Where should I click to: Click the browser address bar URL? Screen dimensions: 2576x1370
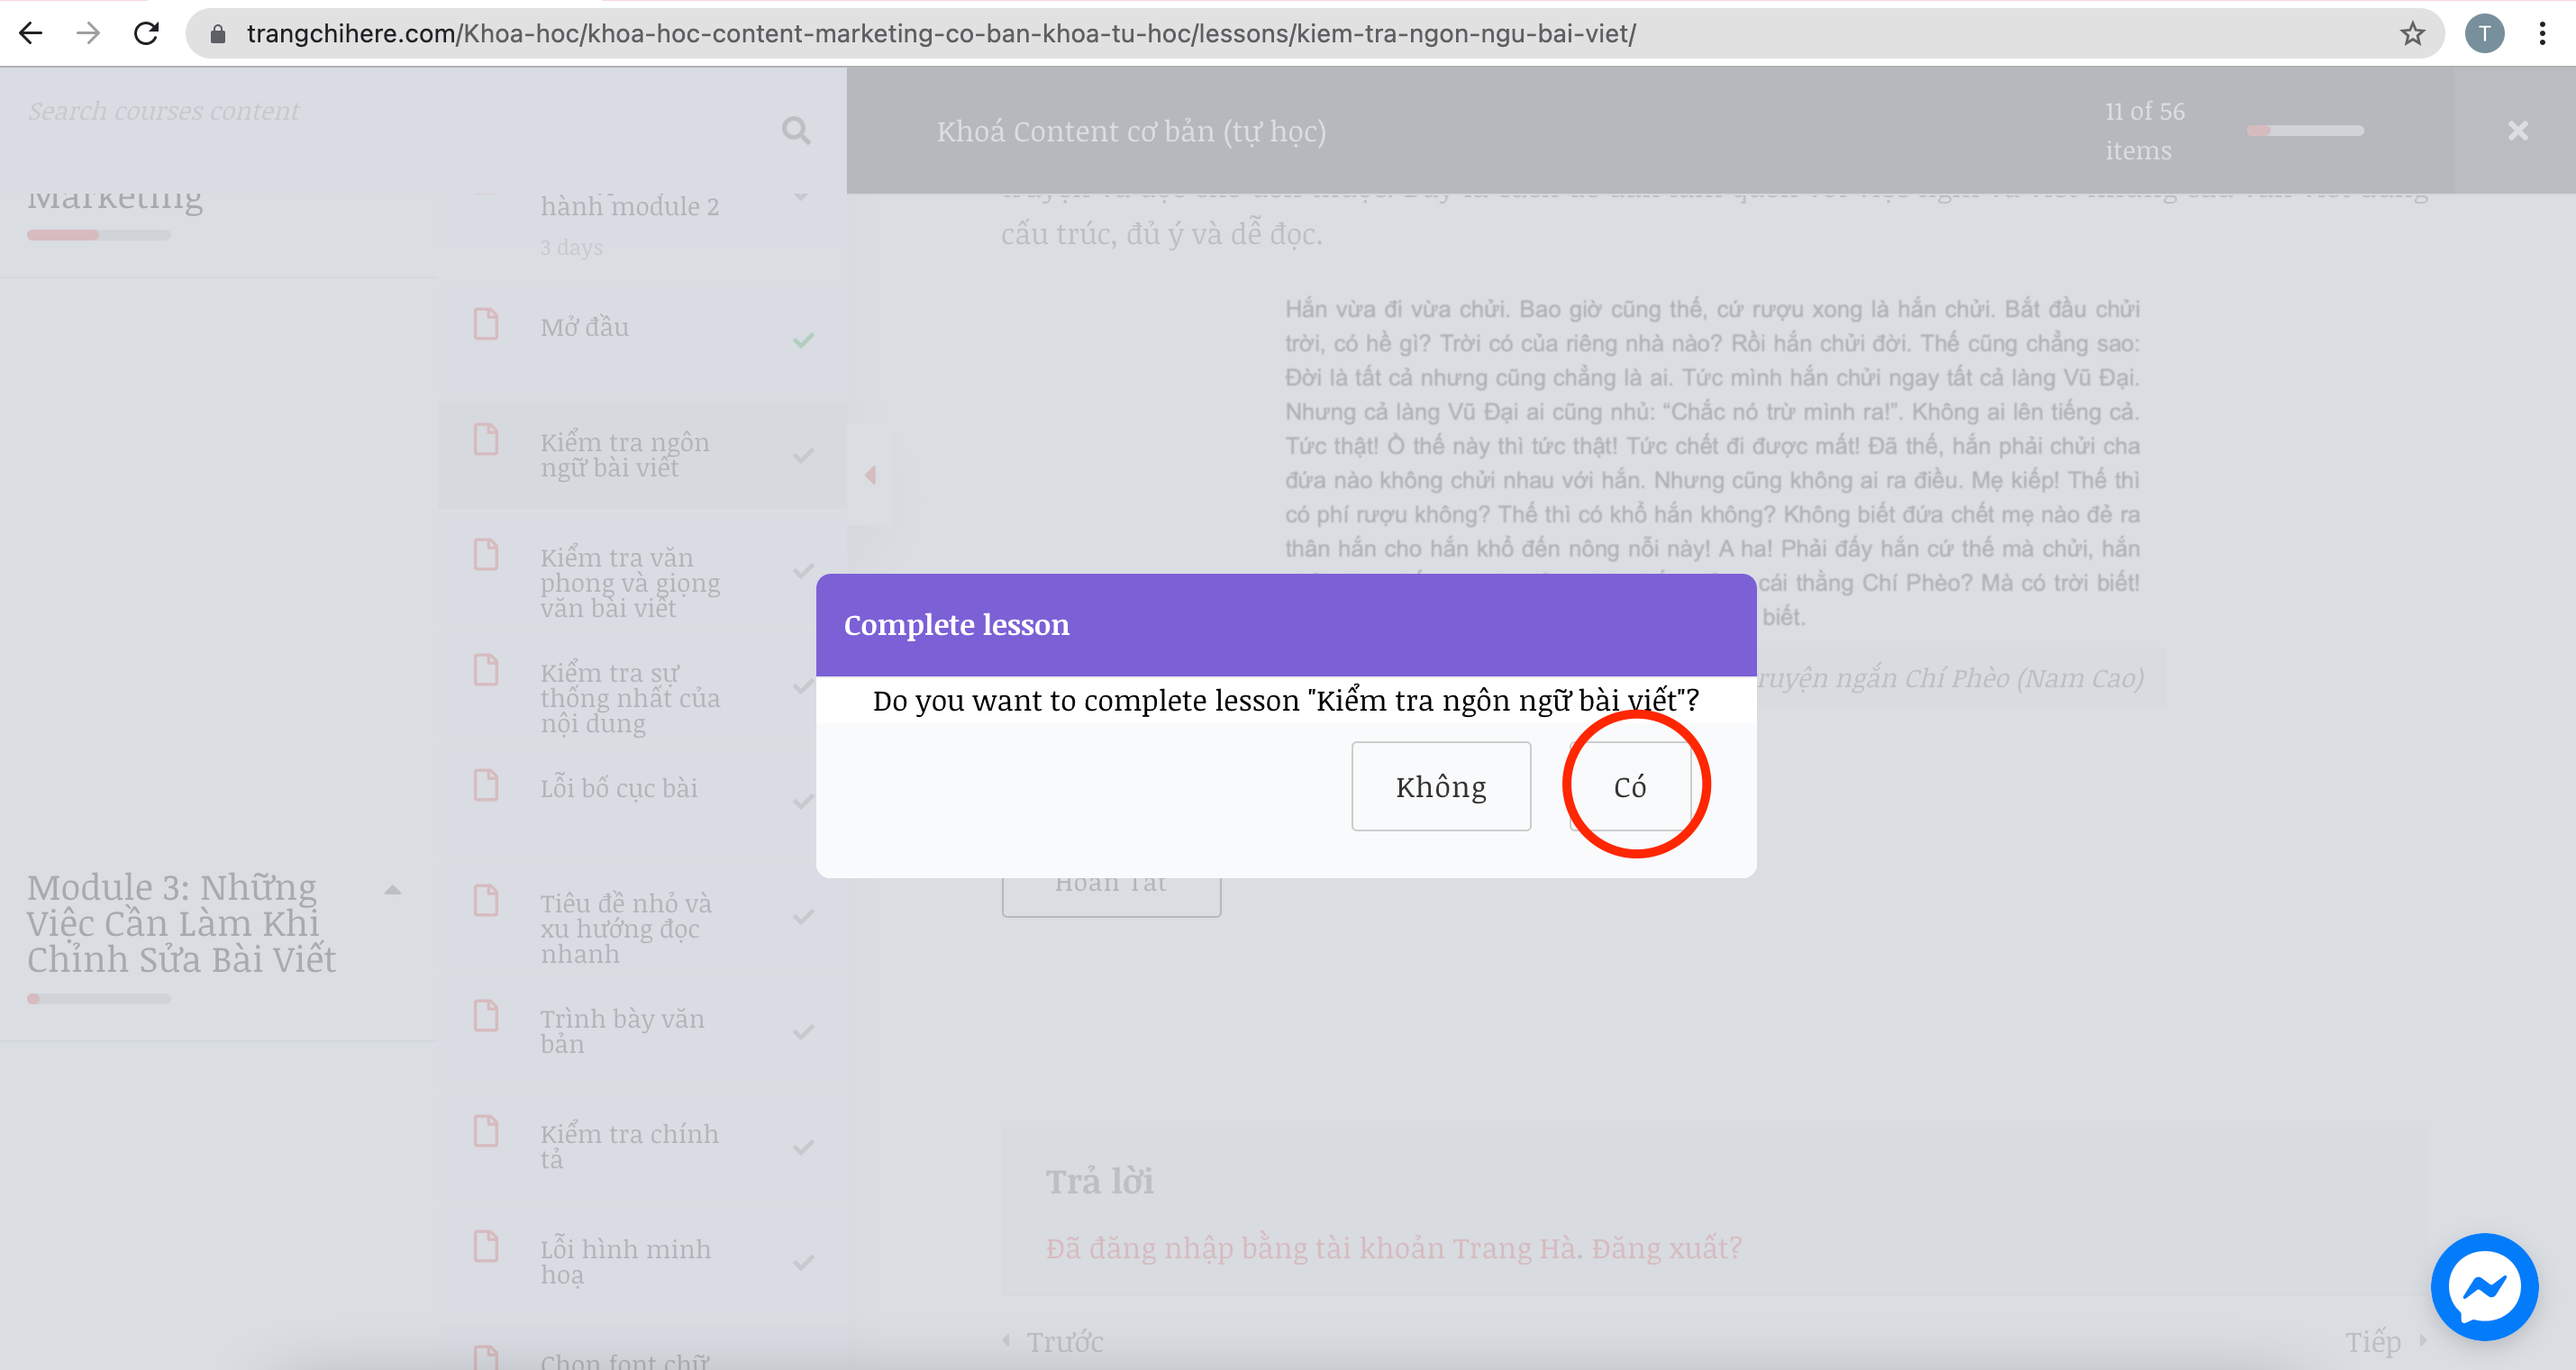click(x=940, y=34)
